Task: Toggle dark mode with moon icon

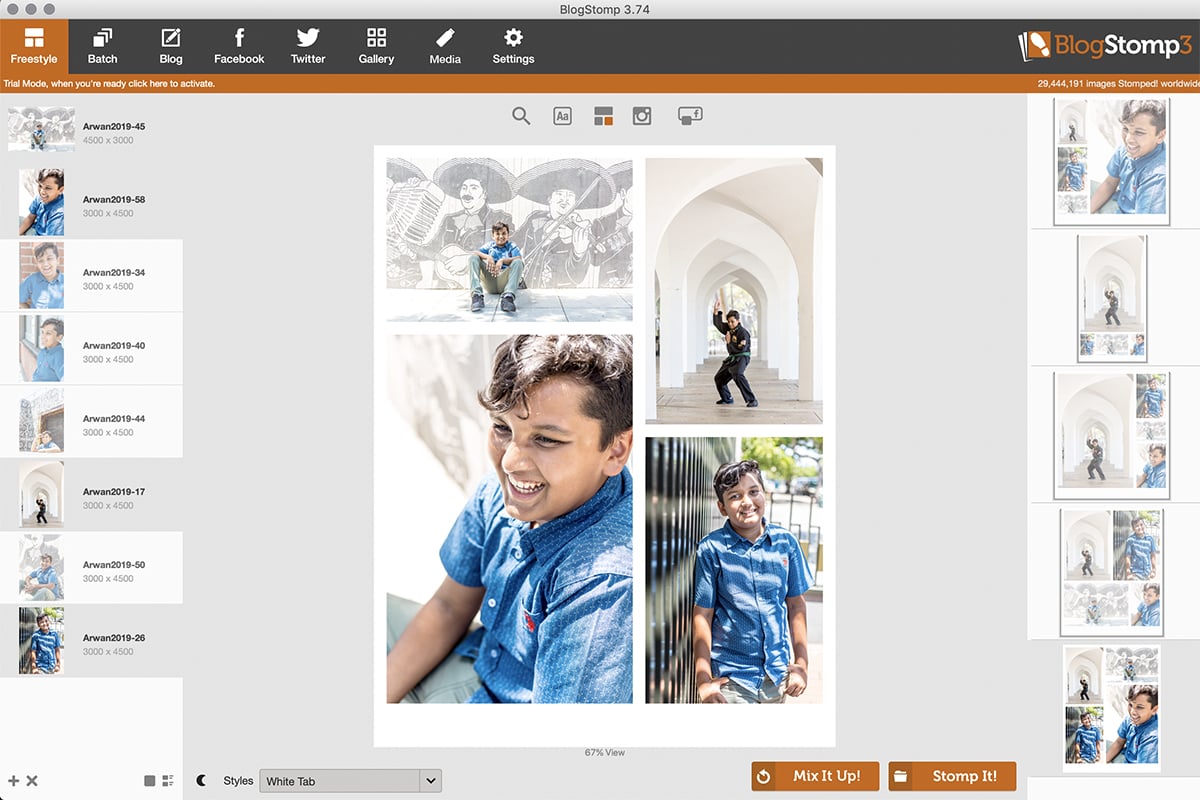Action: (x=202, y=780)
